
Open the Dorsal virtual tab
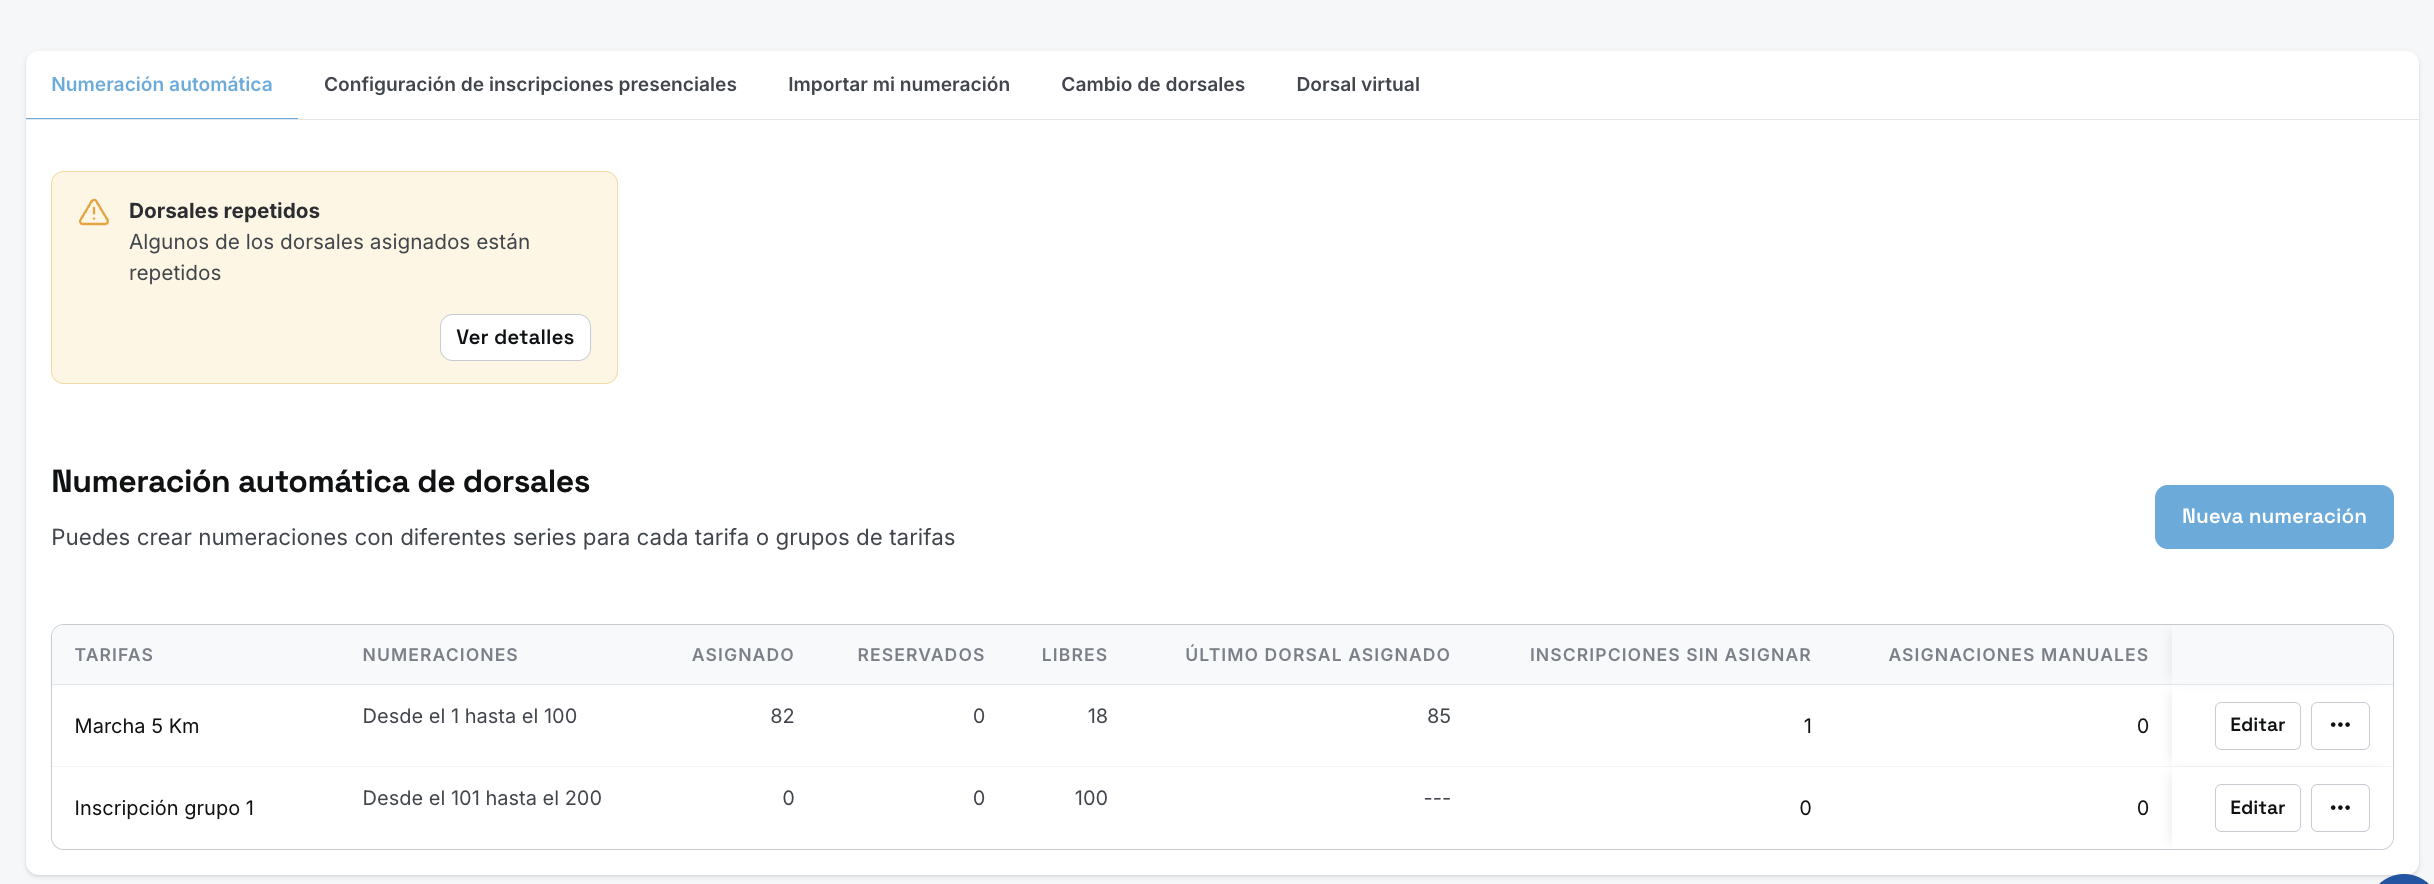click(x=1358, y=85)
